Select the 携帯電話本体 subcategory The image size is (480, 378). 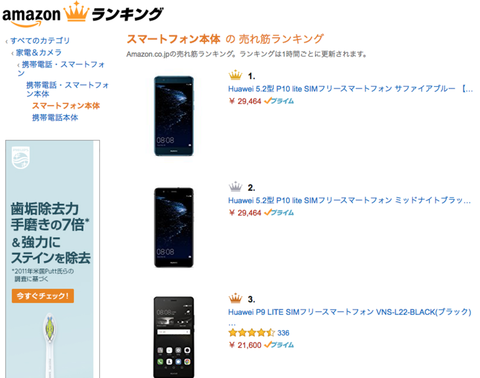[55, 118]
